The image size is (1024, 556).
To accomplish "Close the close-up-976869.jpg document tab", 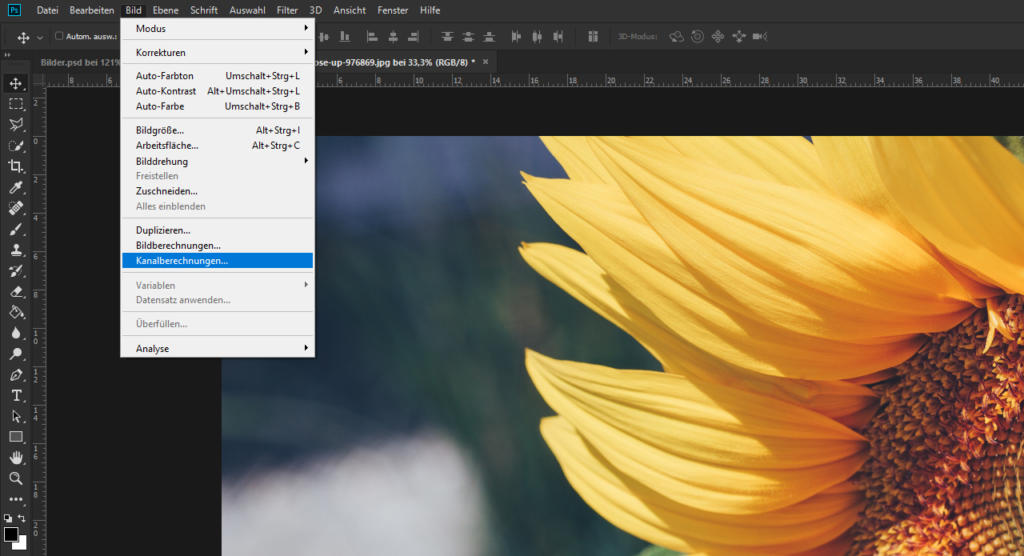I will coord(485,61).
